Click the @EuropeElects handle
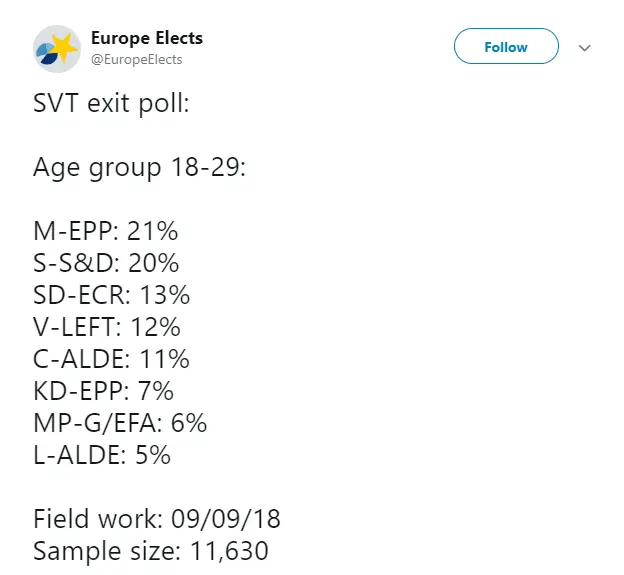 point(136,60)
